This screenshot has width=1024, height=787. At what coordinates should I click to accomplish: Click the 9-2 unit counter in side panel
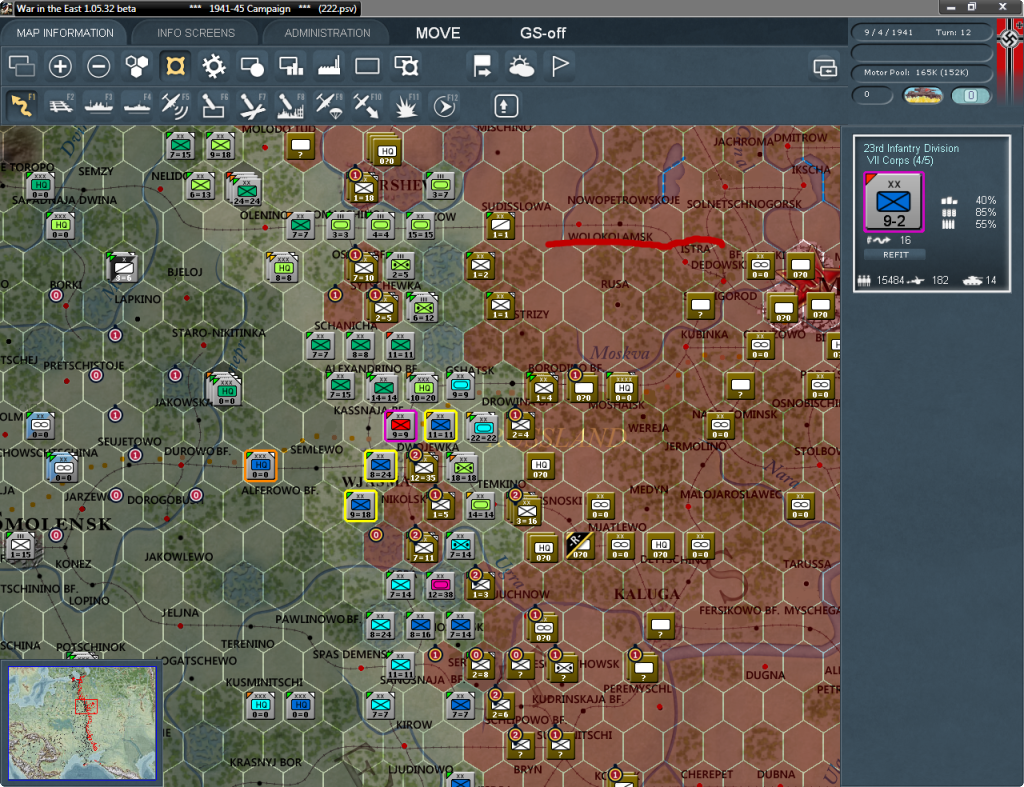(893, 202)
